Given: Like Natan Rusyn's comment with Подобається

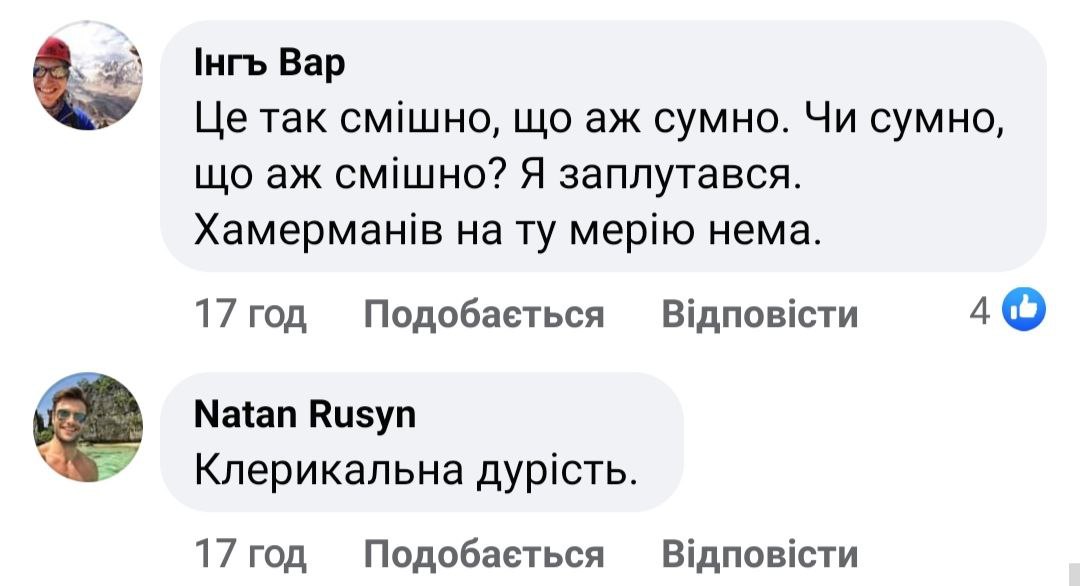Looking at the screenshot, I should [484, 552].
